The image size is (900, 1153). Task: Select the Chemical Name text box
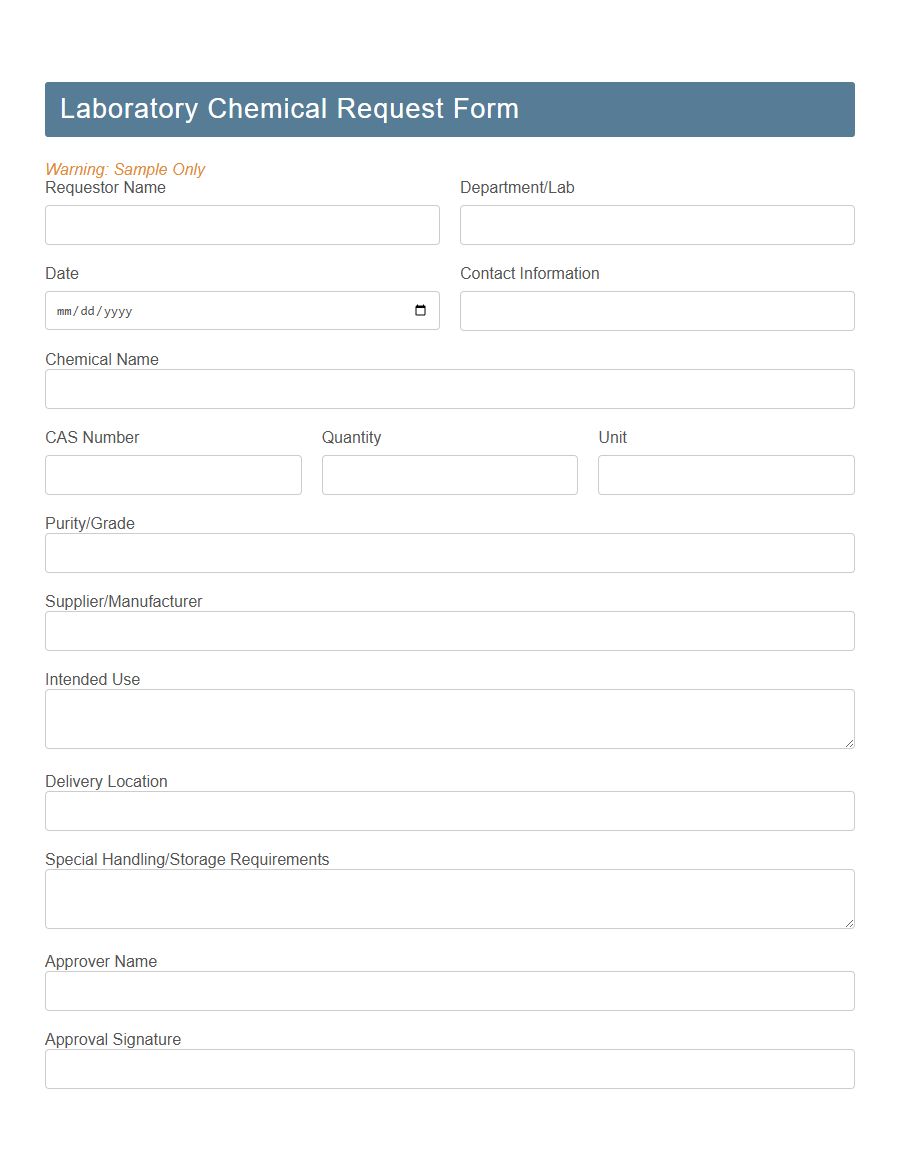tap(449, 389)
